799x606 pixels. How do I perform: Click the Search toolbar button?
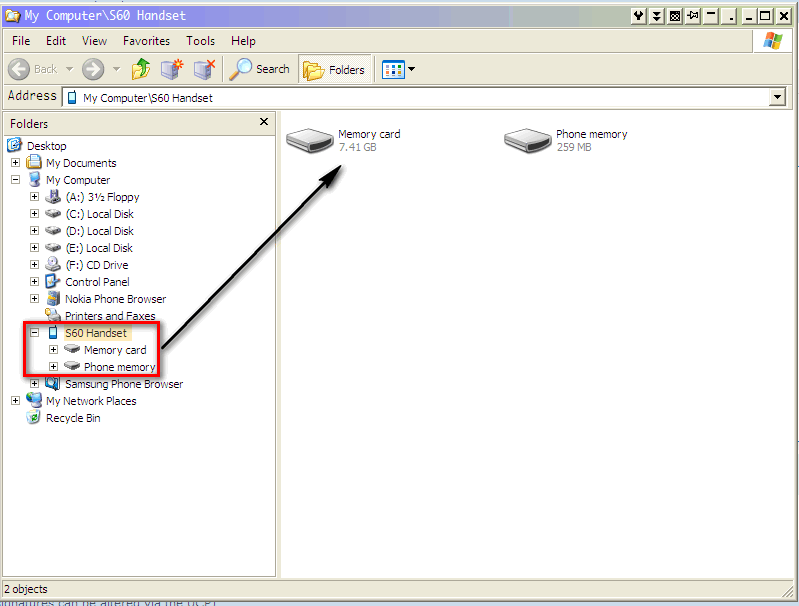[260, 69]
